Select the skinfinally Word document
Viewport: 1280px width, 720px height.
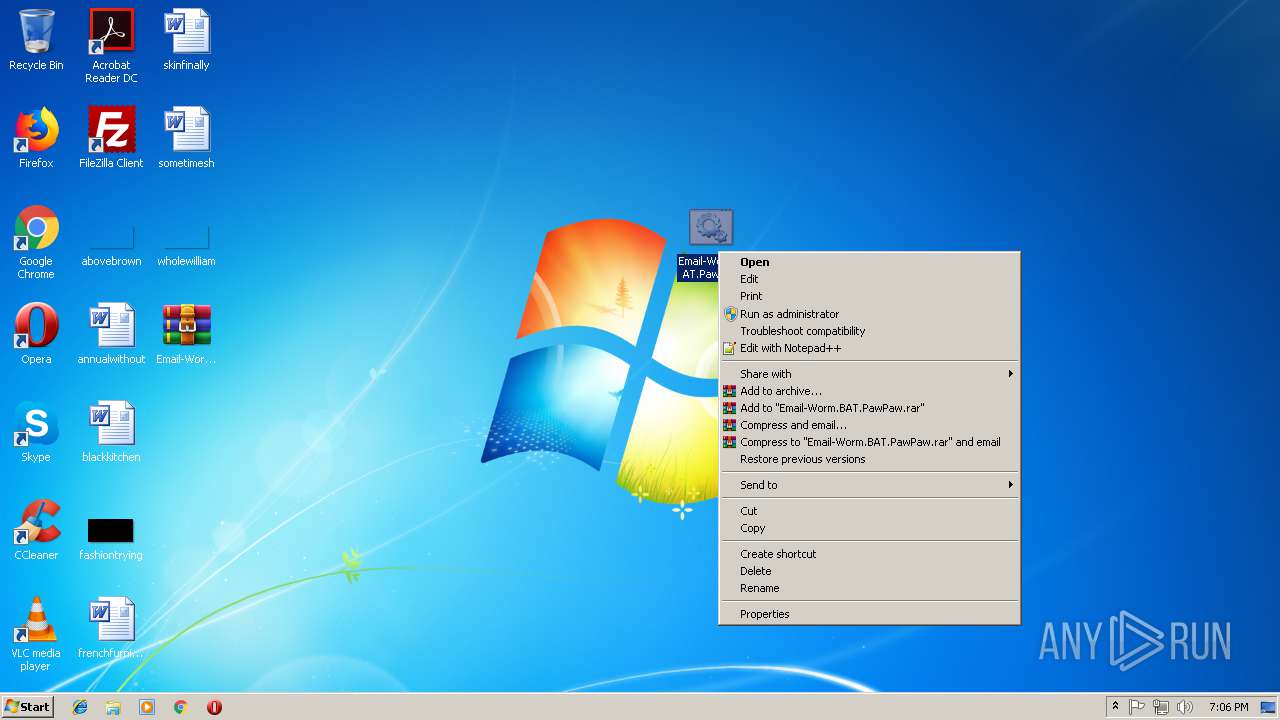click(x=186, y=40)
